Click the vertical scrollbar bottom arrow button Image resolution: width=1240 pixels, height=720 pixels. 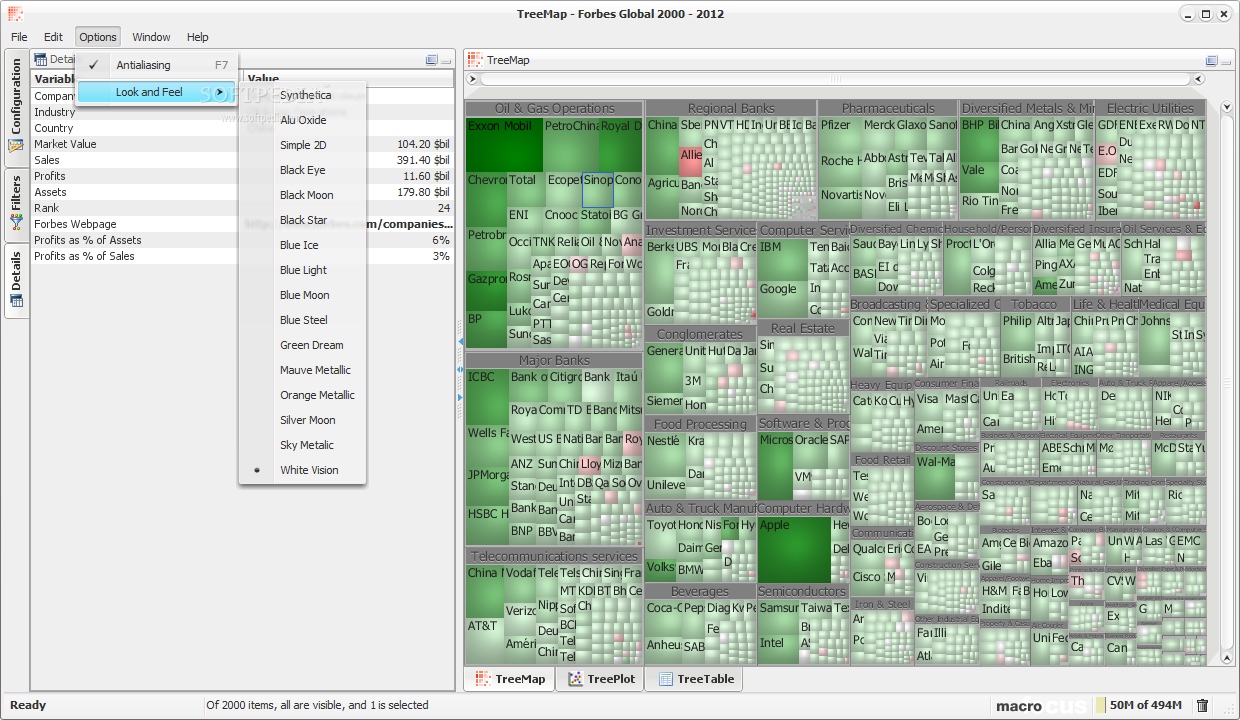click(x=1227, y=657)
